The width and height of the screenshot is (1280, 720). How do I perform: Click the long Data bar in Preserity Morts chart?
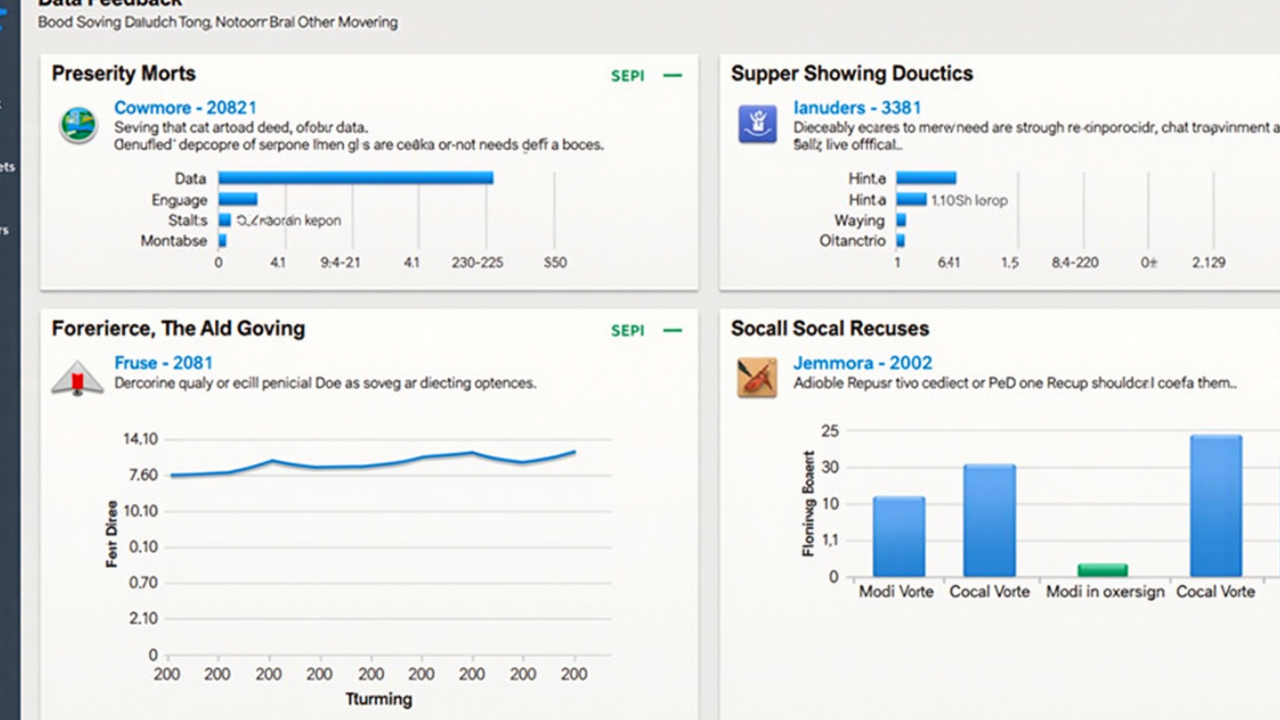(356, 178)
